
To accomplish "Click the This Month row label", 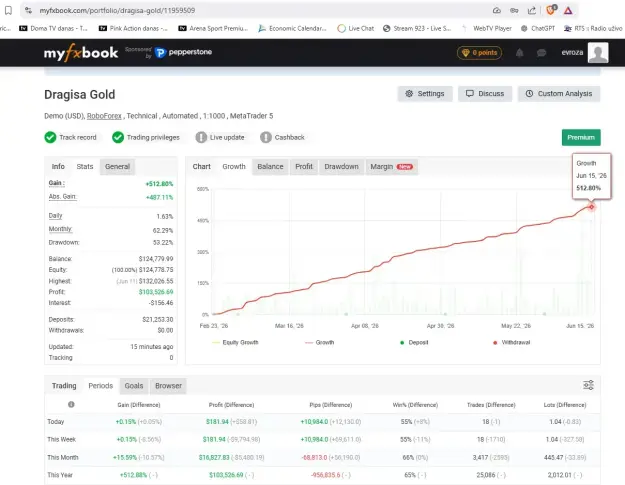I will pyautogui.click(x=63, y=457).
